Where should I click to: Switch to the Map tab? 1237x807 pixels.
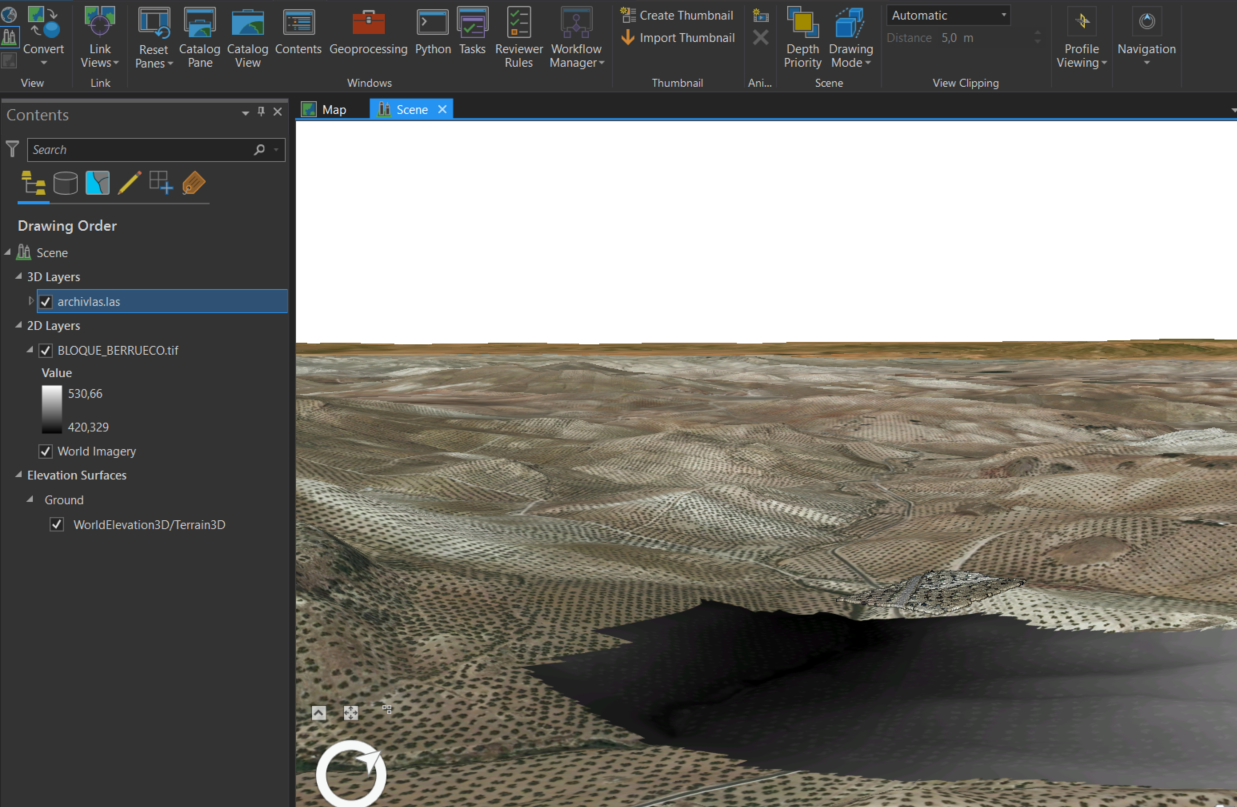tap(324, 109)
